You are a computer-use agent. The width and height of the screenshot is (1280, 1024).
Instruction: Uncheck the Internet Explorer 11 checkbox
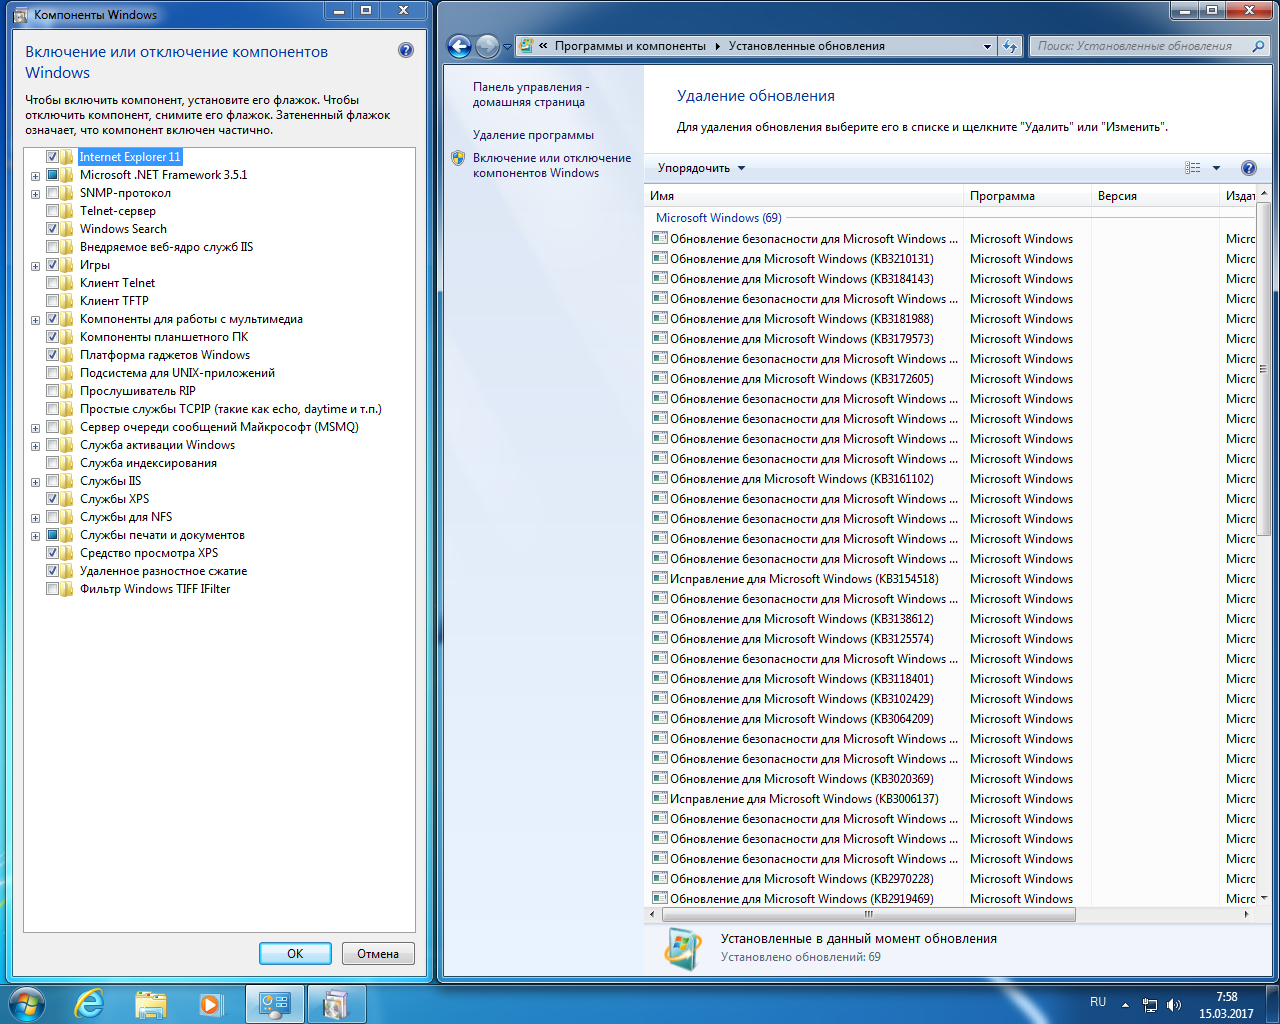tap(52, 157)
